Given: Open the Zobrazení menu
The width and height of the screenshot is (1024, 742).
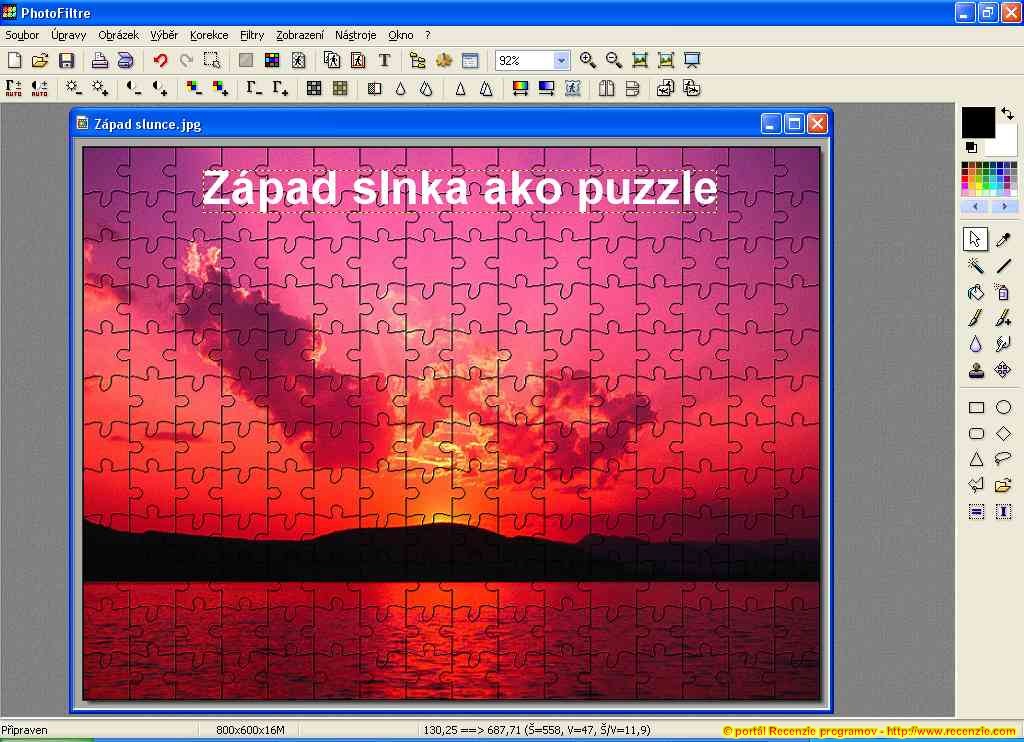Looking at the screenshot, I should tap(300, 35).
